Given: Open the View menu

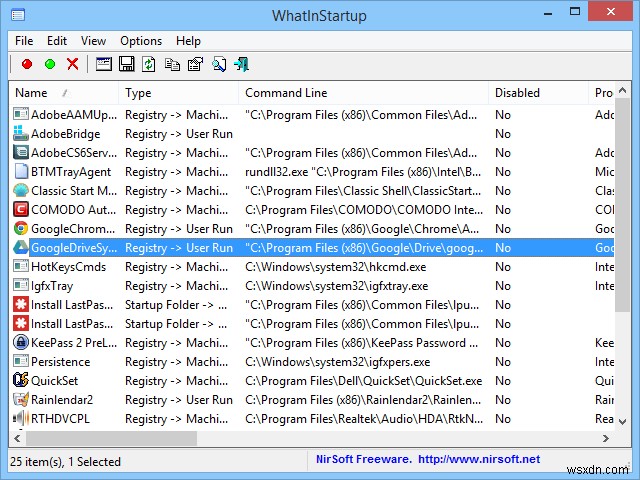Looking at the screenshot, I should point(93,41).
